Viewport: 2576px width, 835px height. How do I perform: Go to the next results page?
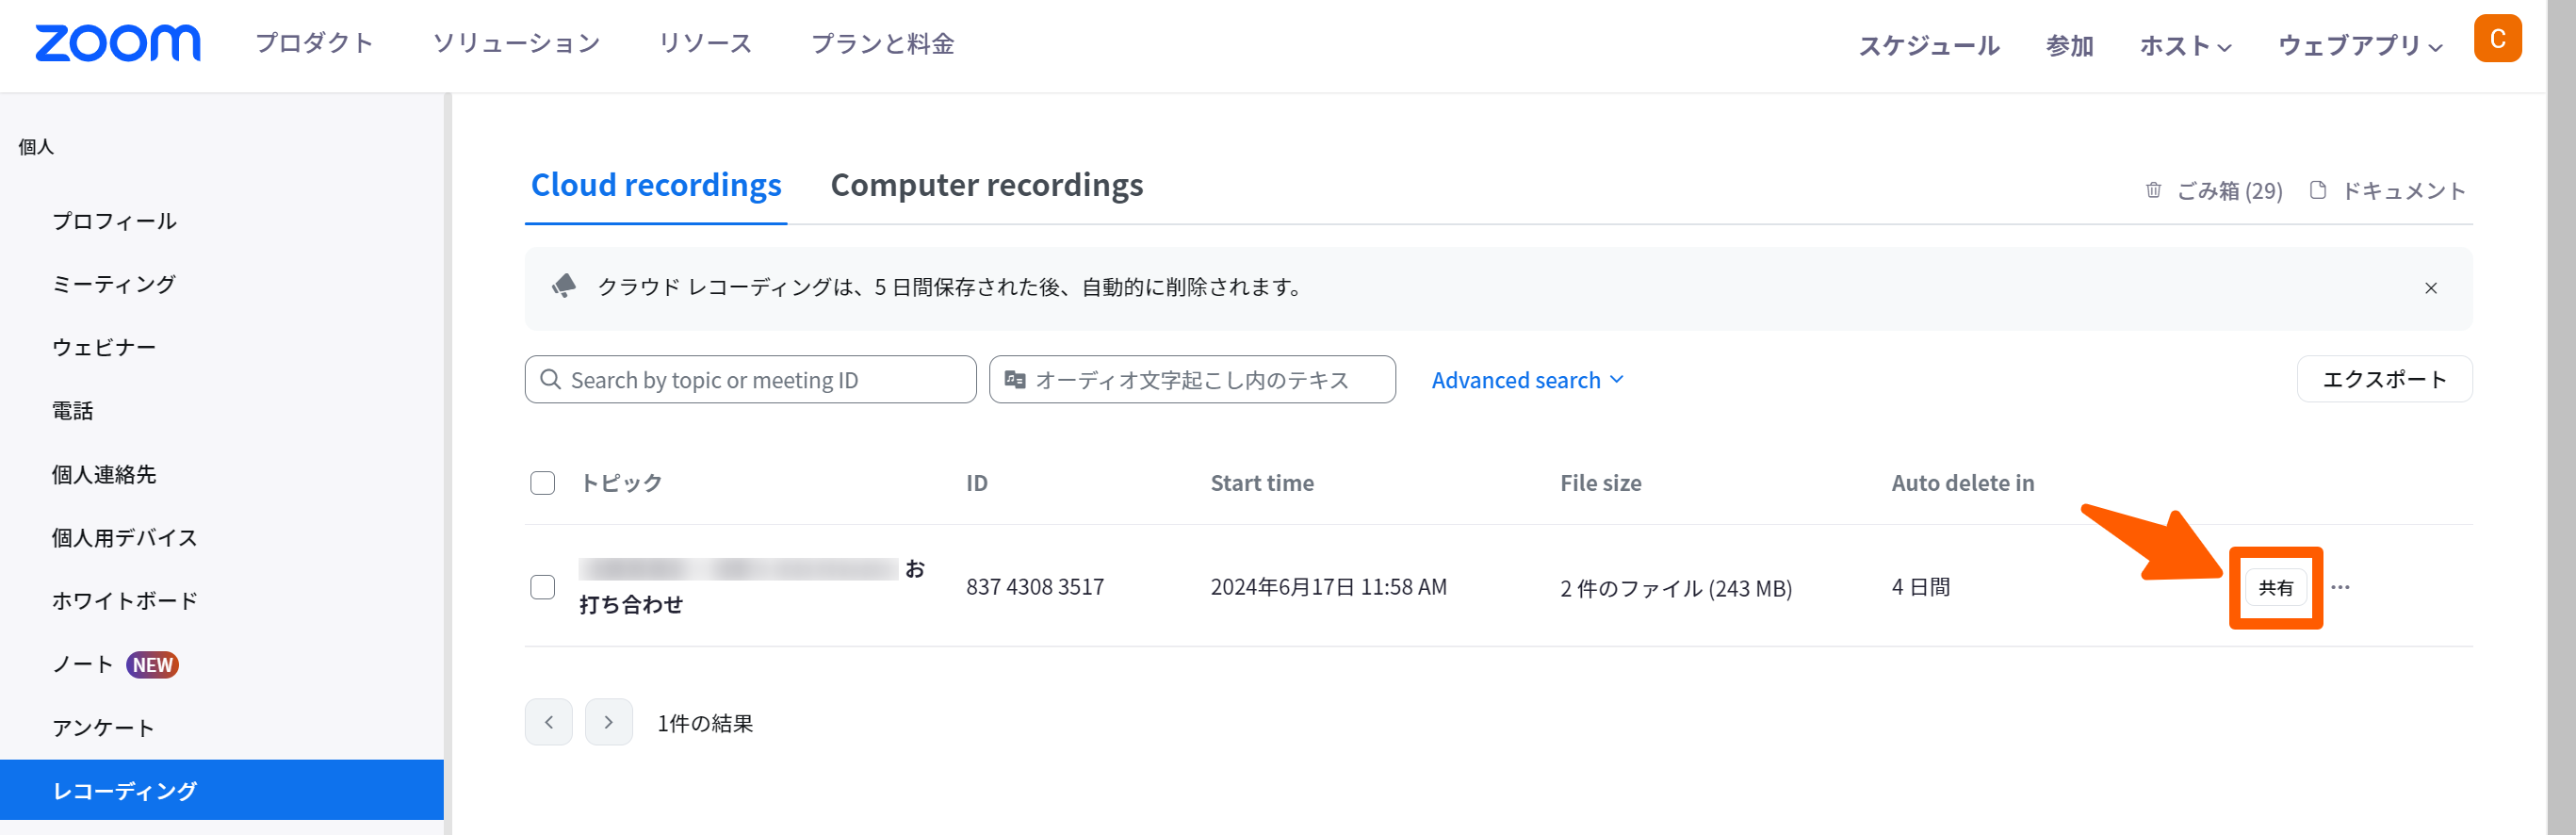(x=608, y=722)
